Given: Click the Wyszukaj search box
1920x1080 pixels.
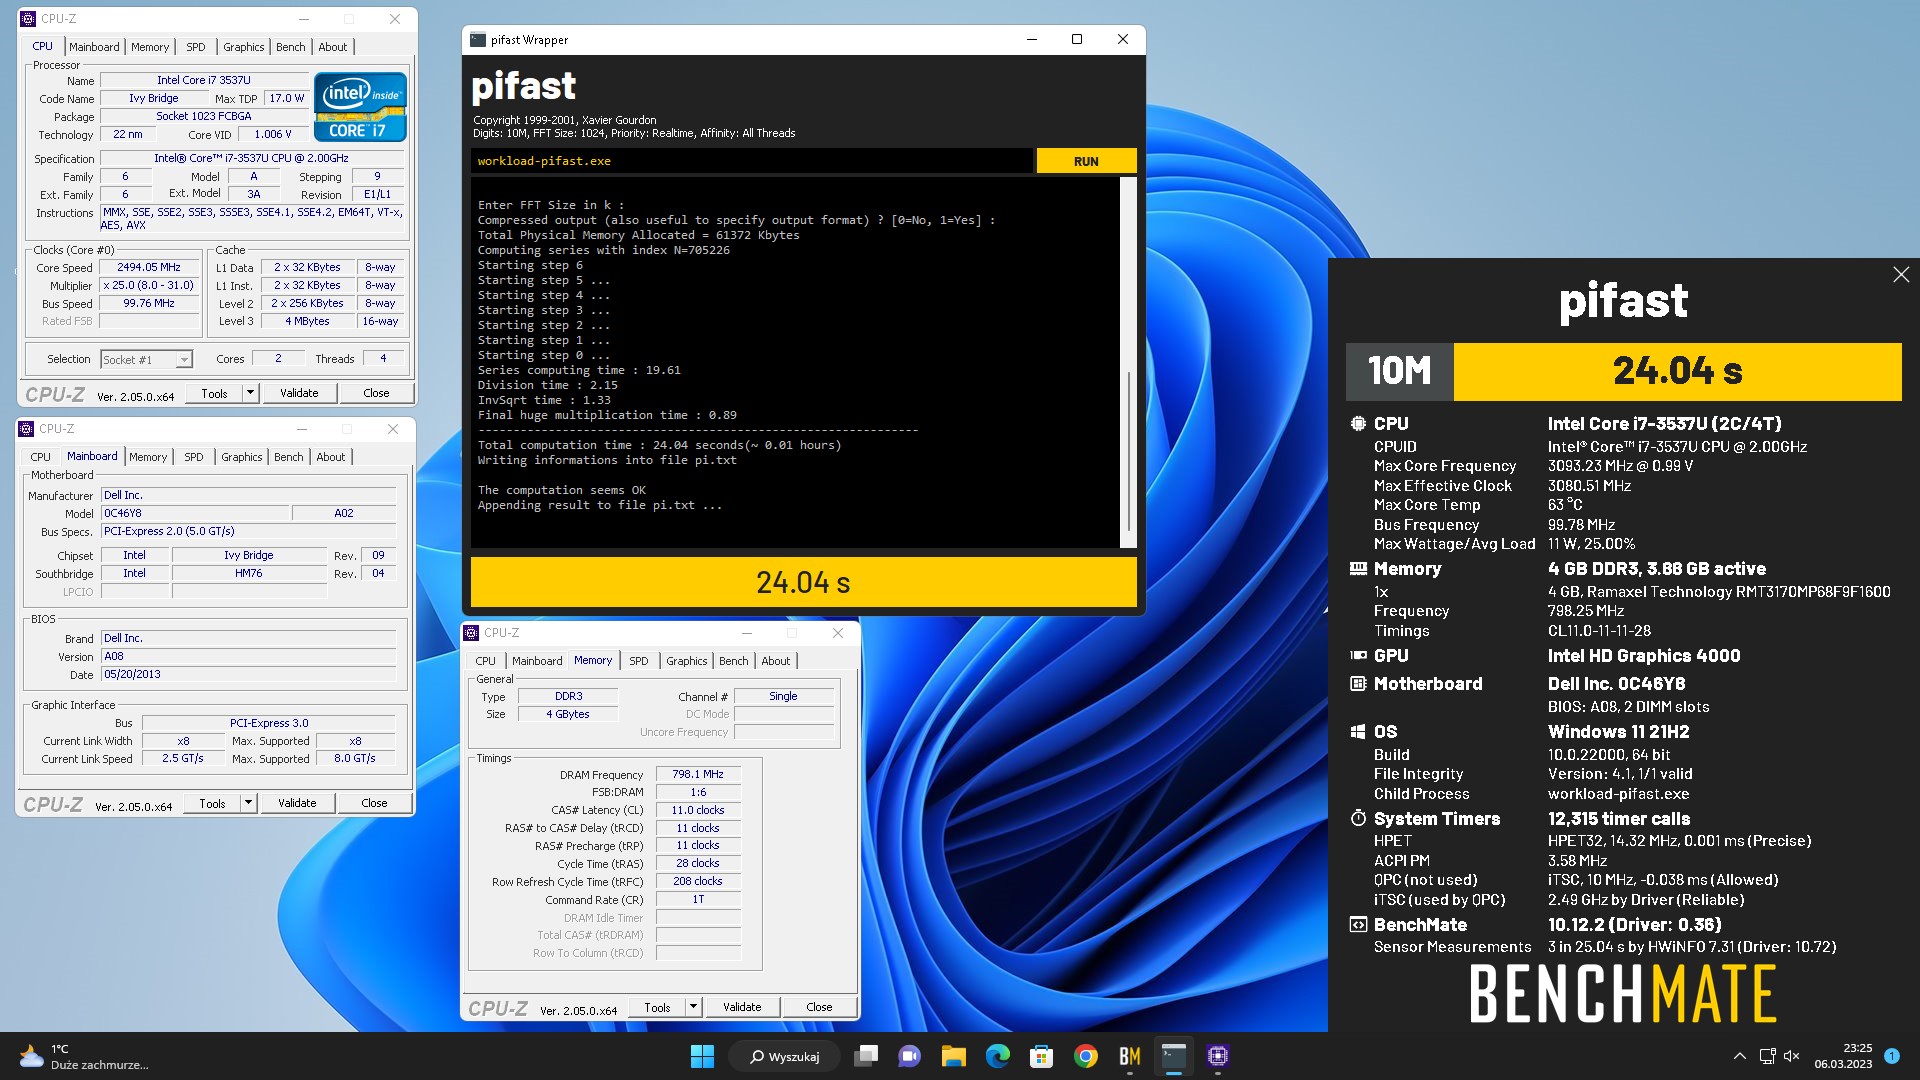Looking at the screenshot, I should pyautogui.click(x=786, y=1056).
